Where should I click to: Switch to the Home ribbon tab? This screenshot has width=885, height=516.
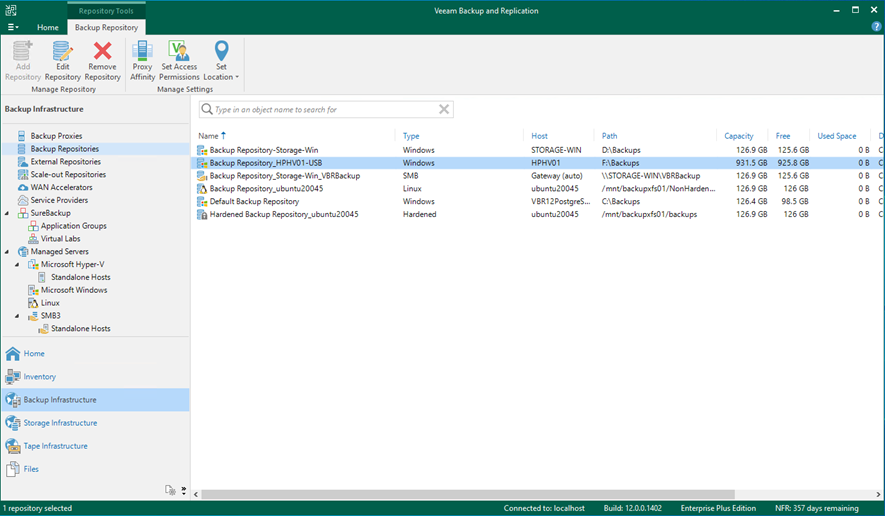(47, 27)
